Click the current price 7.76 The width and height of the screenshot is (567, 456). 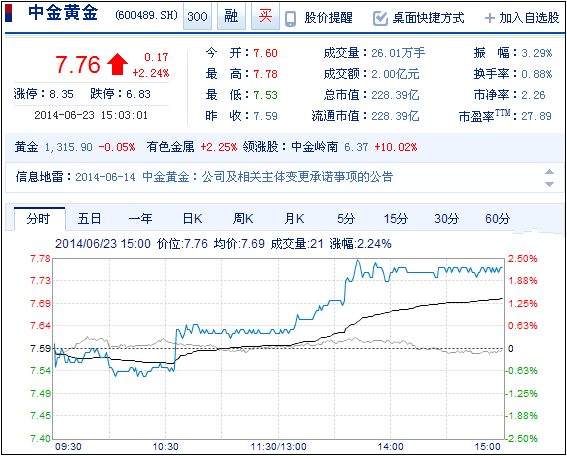click(x=78, y=65)
